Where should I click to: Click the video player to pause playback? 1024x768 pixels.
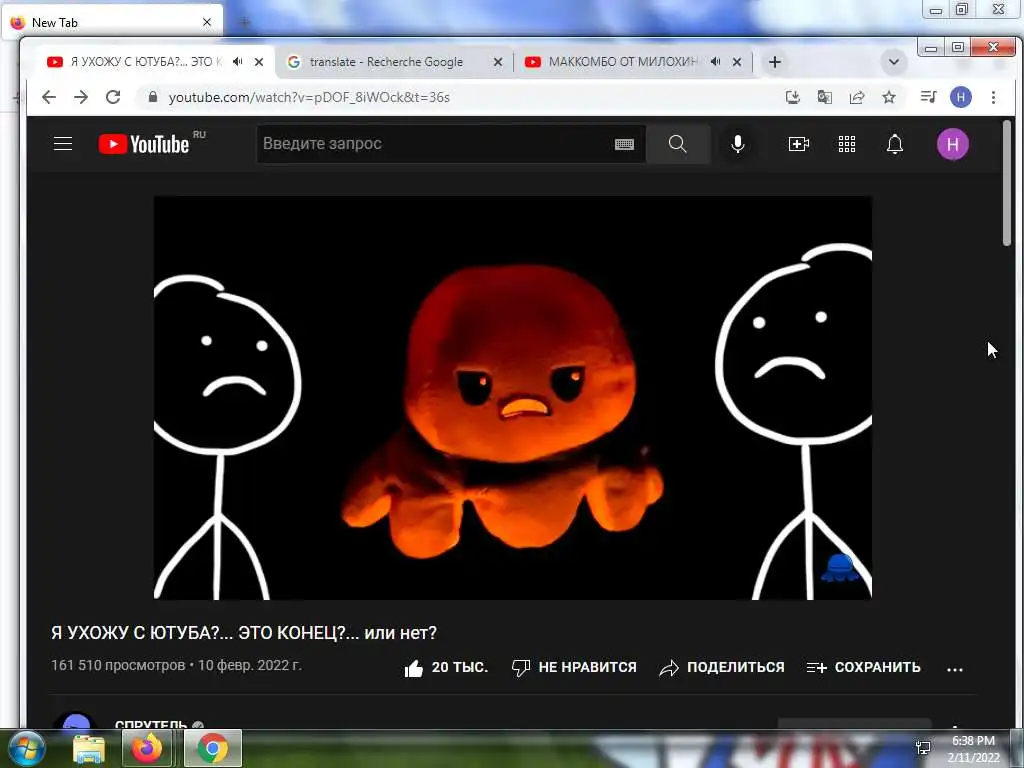tap(513, 397)
